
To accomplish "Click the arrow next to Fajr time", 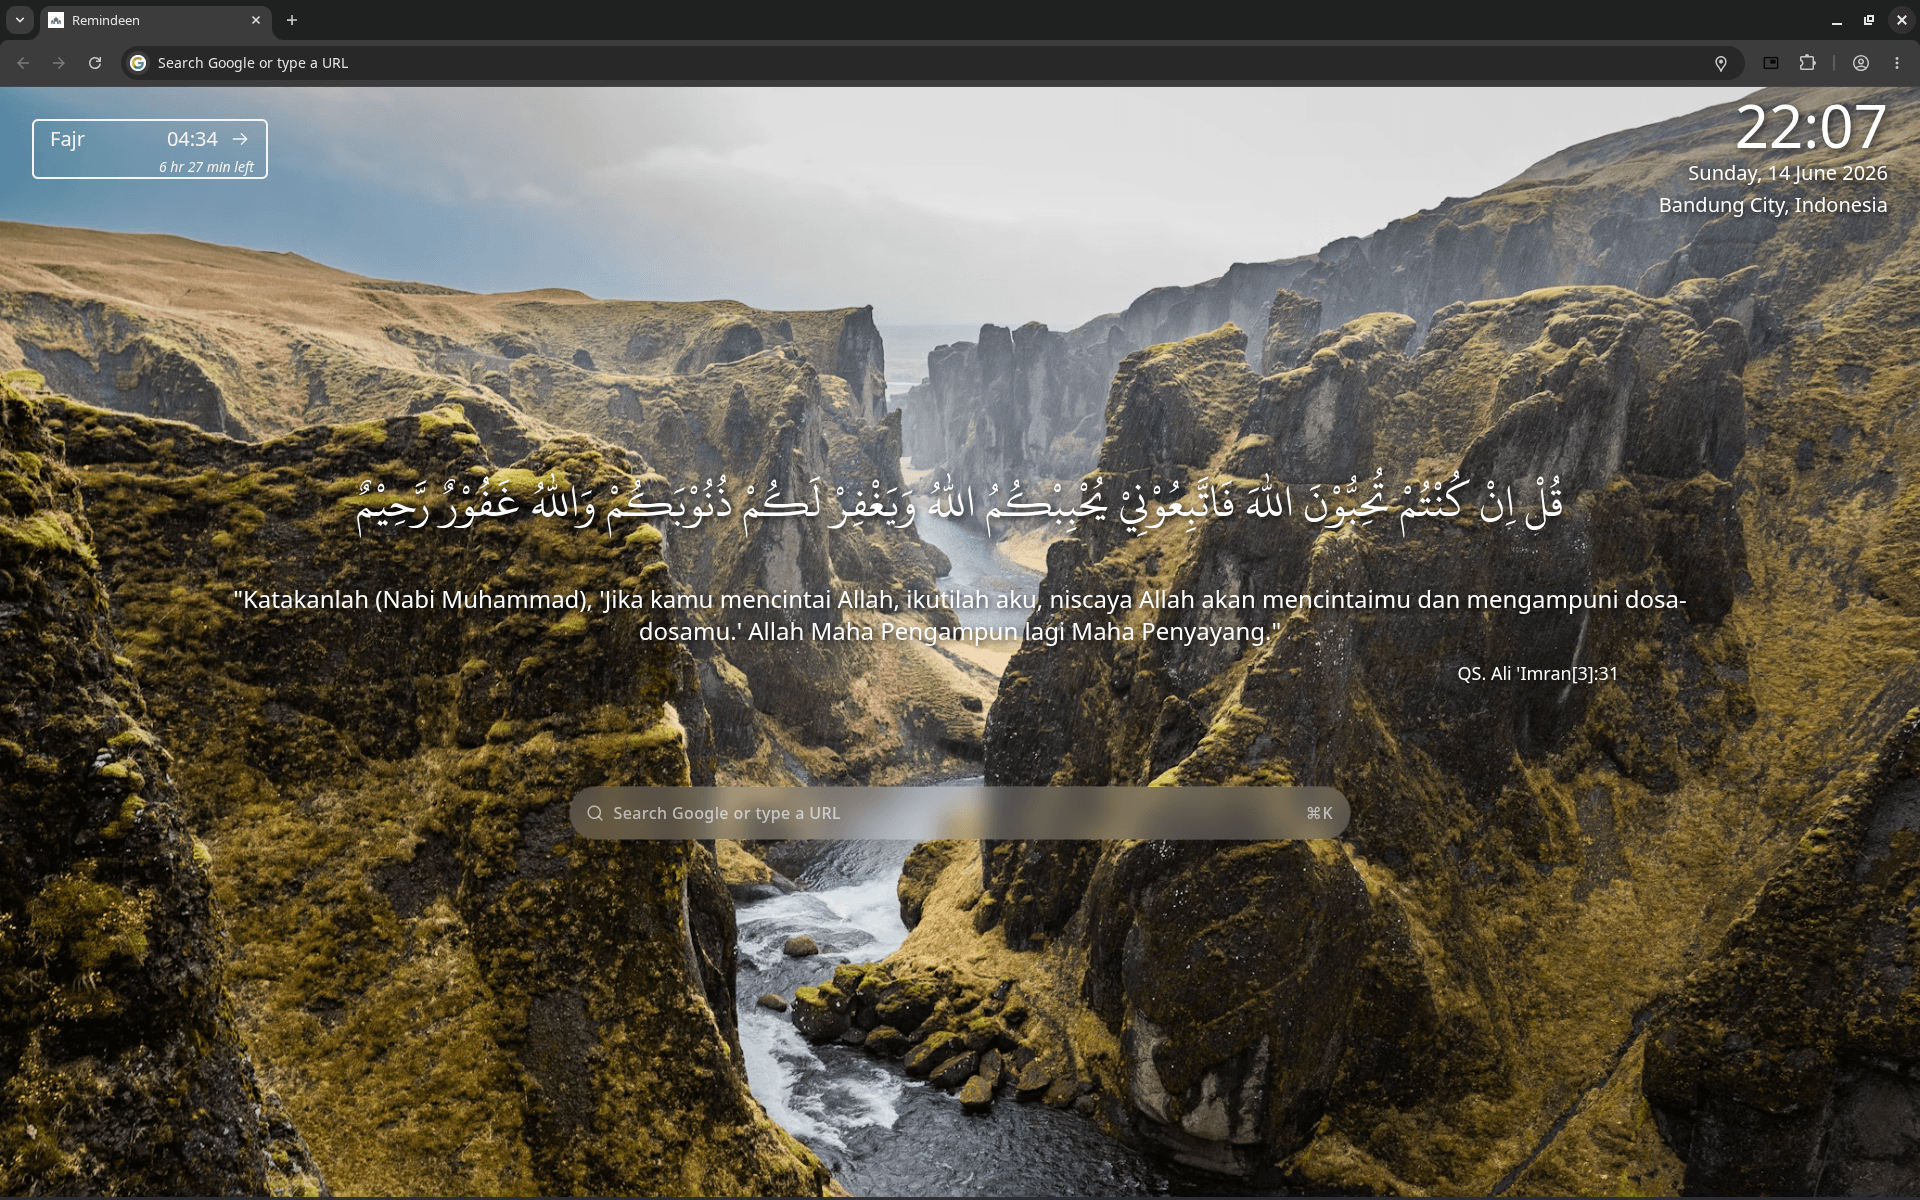I will (240, 139).
